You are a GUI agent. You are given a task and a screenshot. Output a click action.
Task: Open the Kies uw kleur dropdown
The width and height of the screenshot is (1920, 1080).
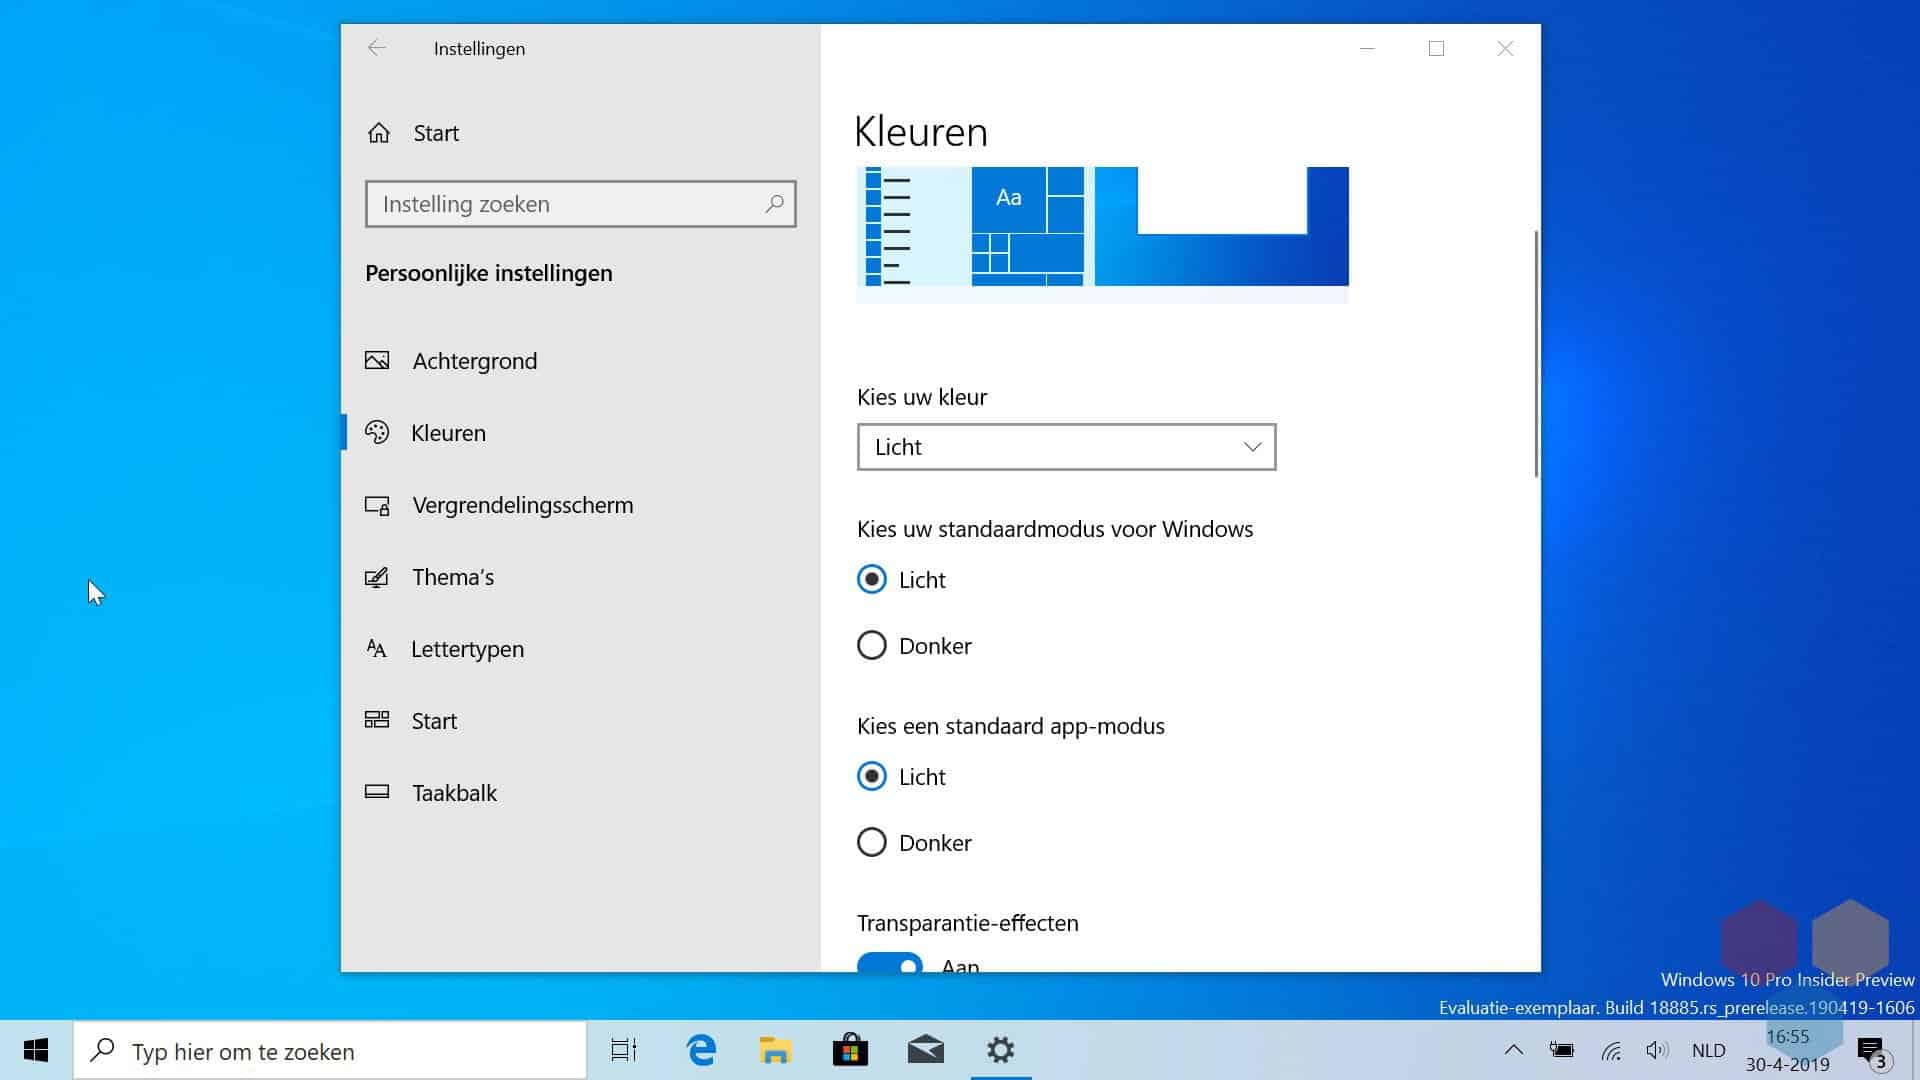tap(1066, 447)
